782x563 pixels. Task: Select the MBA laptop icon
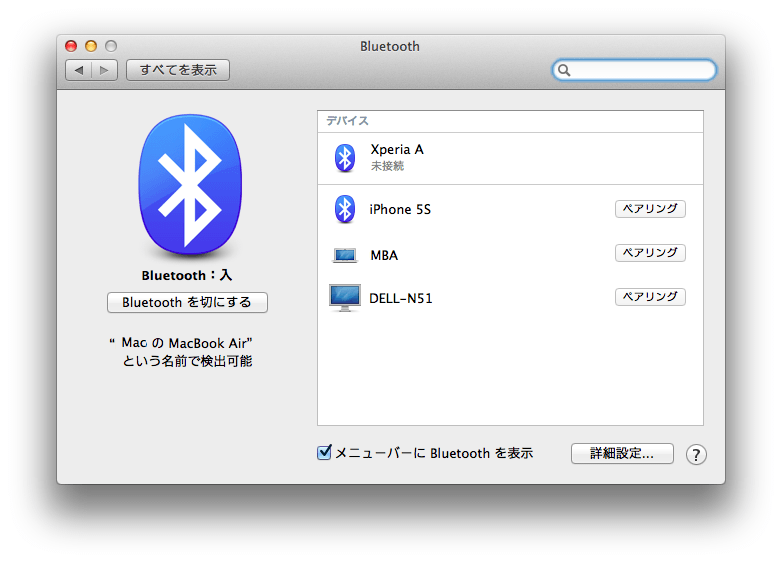345,256
